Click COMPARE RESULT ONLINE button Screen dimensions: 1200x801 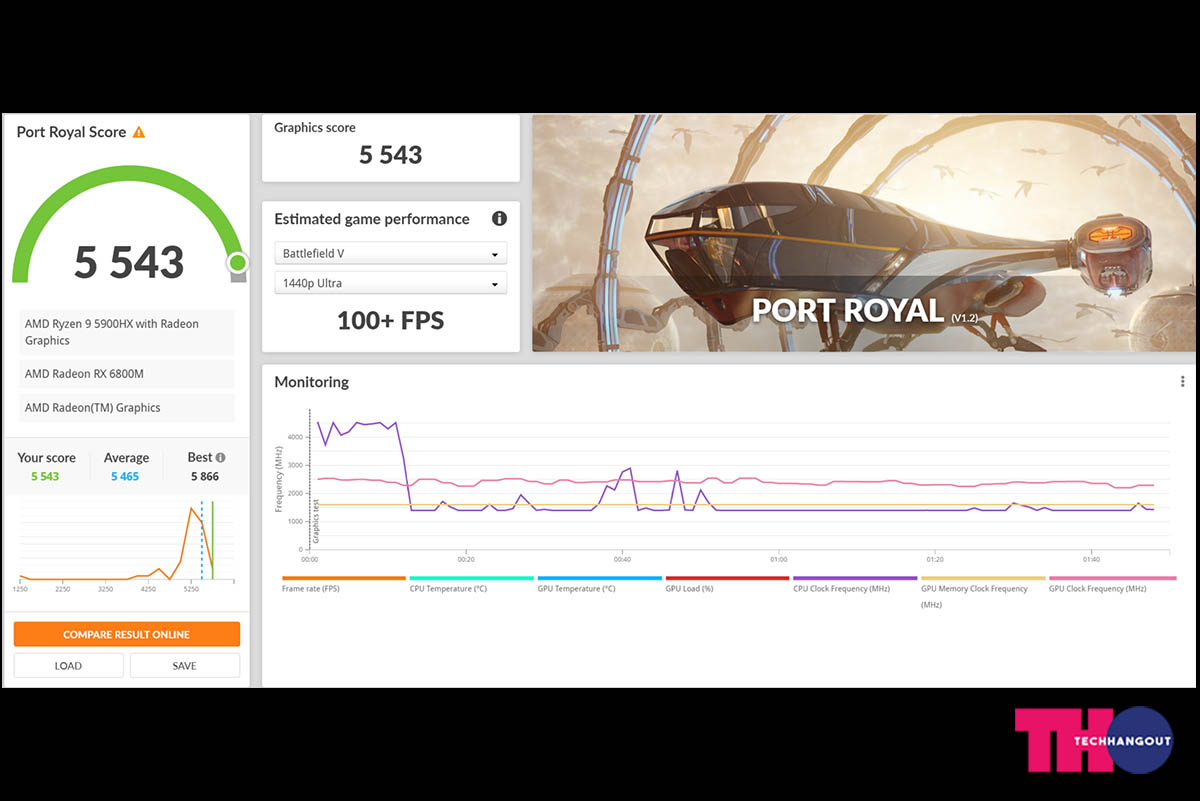(127, 634)
